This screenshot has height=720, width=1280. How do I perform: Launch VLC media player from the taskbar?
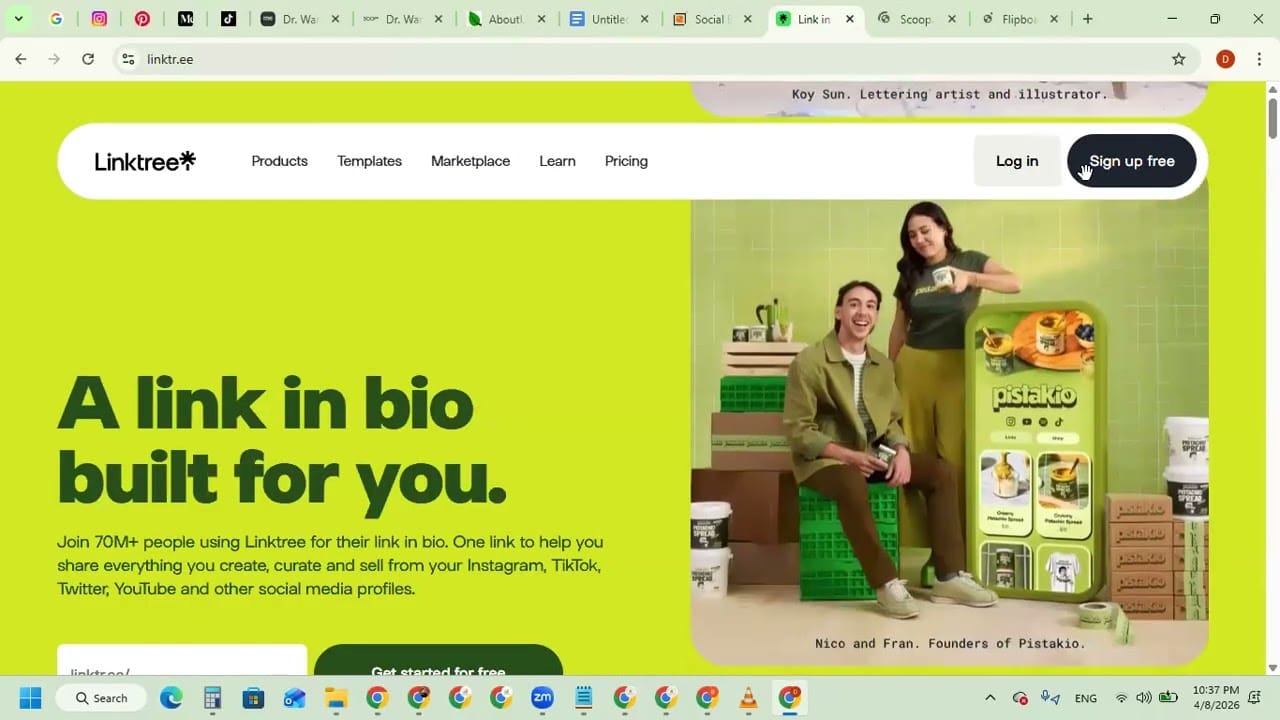click(748, 697)
